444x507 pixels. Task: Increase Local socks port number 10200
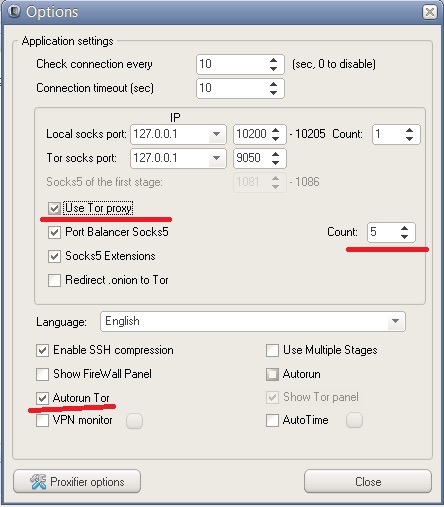tap(275, 130)
